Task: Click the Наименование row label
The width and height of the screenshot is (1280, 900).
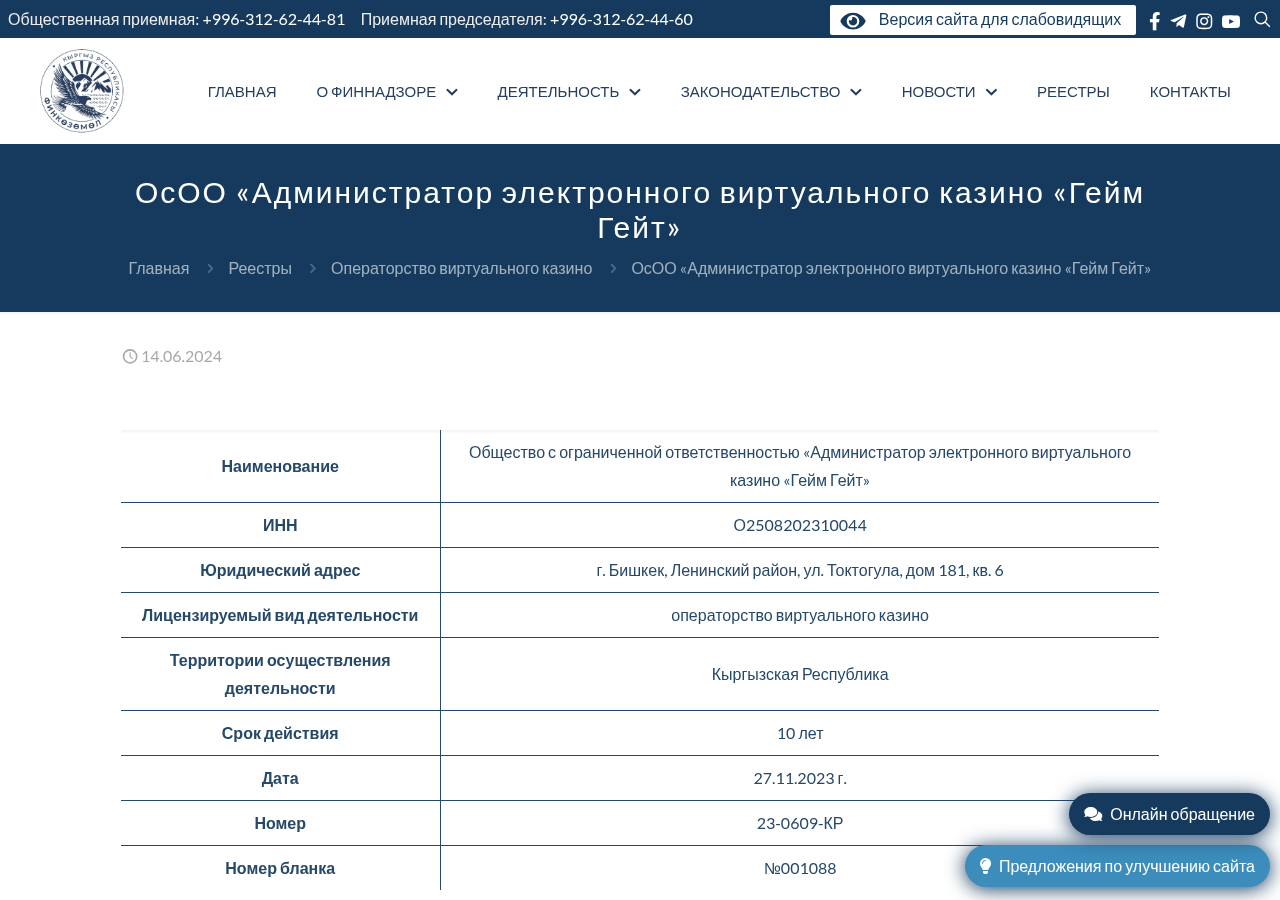Action: [x=280, y=466]
